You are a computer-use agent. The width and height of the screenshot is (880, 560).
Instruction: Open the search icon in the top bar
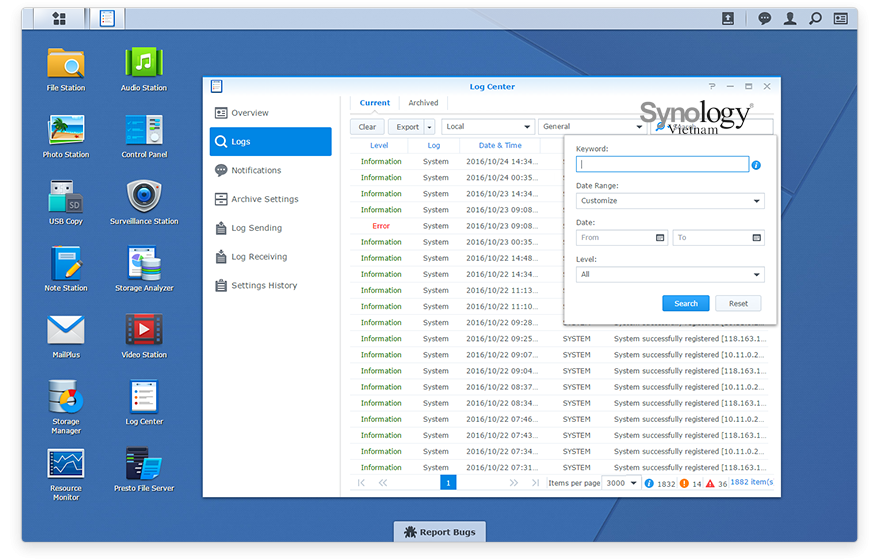click(x=815, y=18)
